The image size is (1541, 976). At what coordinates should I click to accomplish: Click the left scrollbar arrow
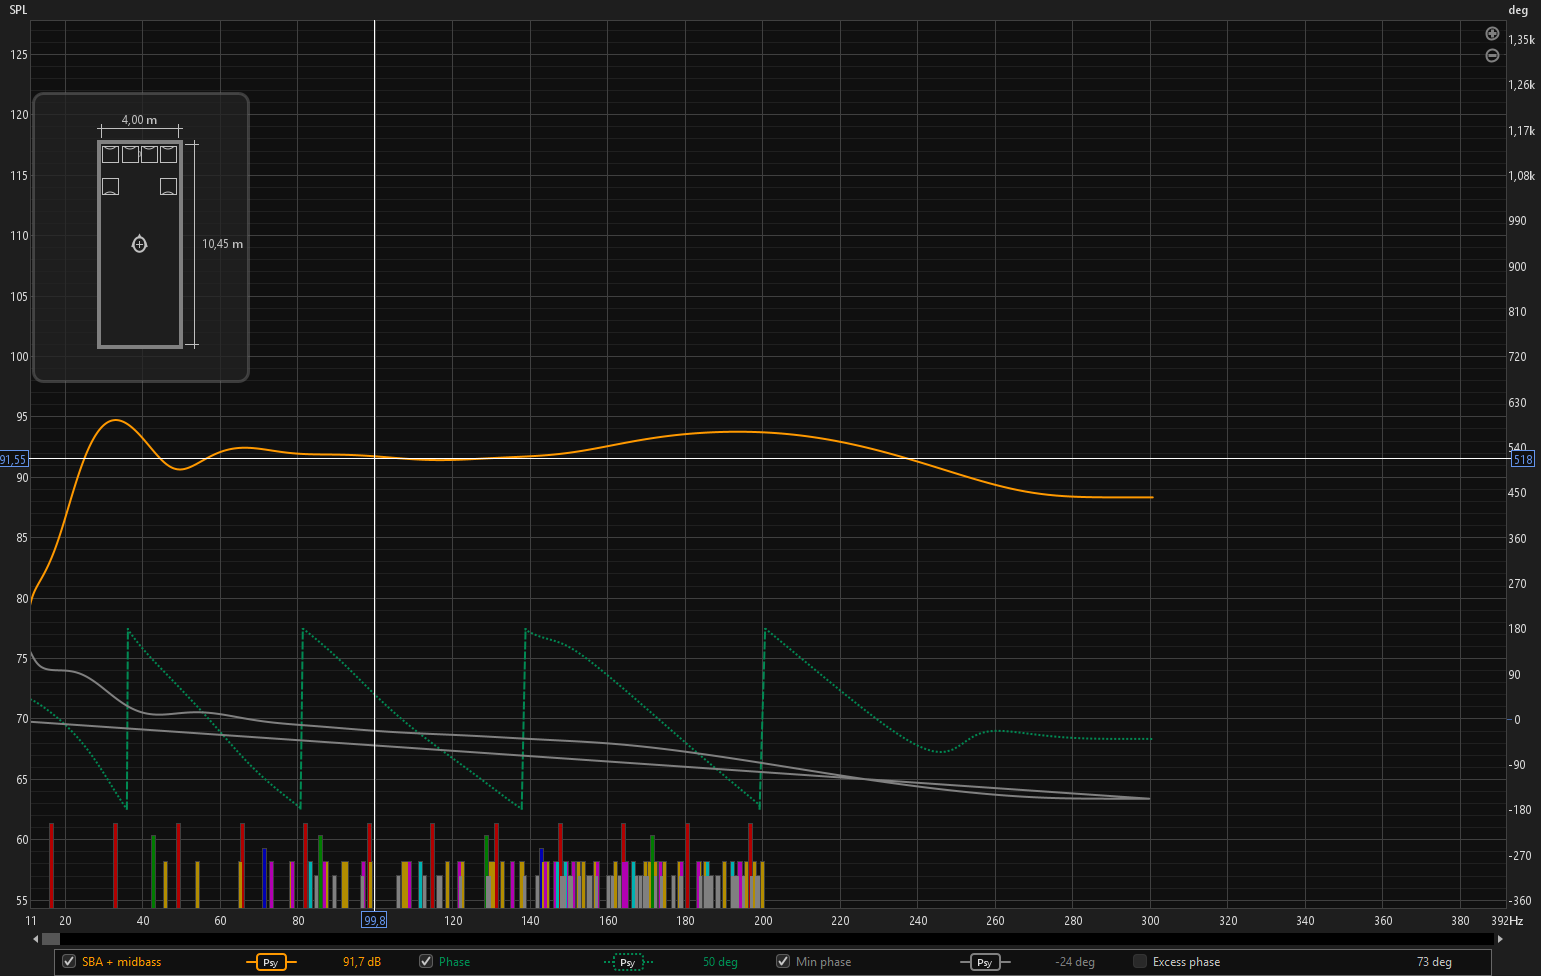point(36,939)
